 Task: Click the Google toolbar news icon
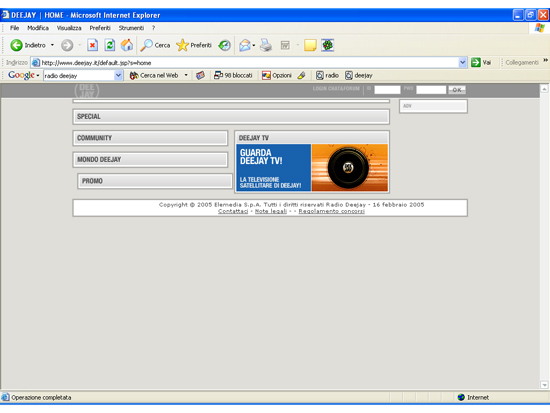click(x=200, y=75)
